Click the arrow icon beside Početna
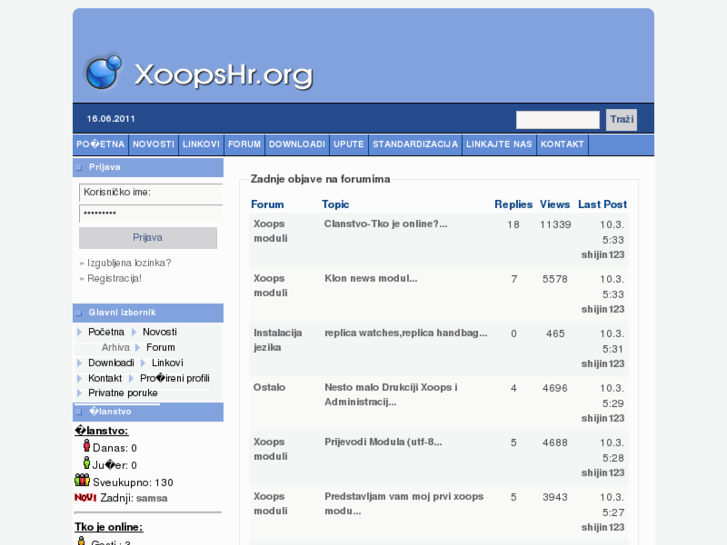 click(79, 332)
